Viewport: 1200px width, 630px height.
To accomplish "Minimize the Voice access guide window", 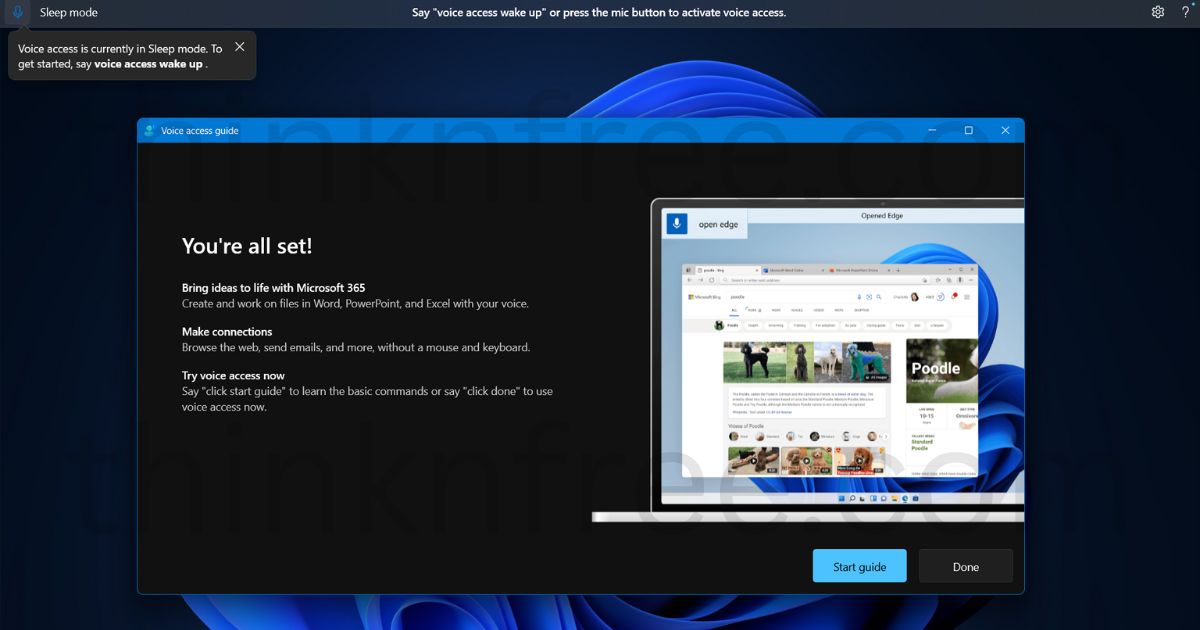I will click(x=931, y=130).
